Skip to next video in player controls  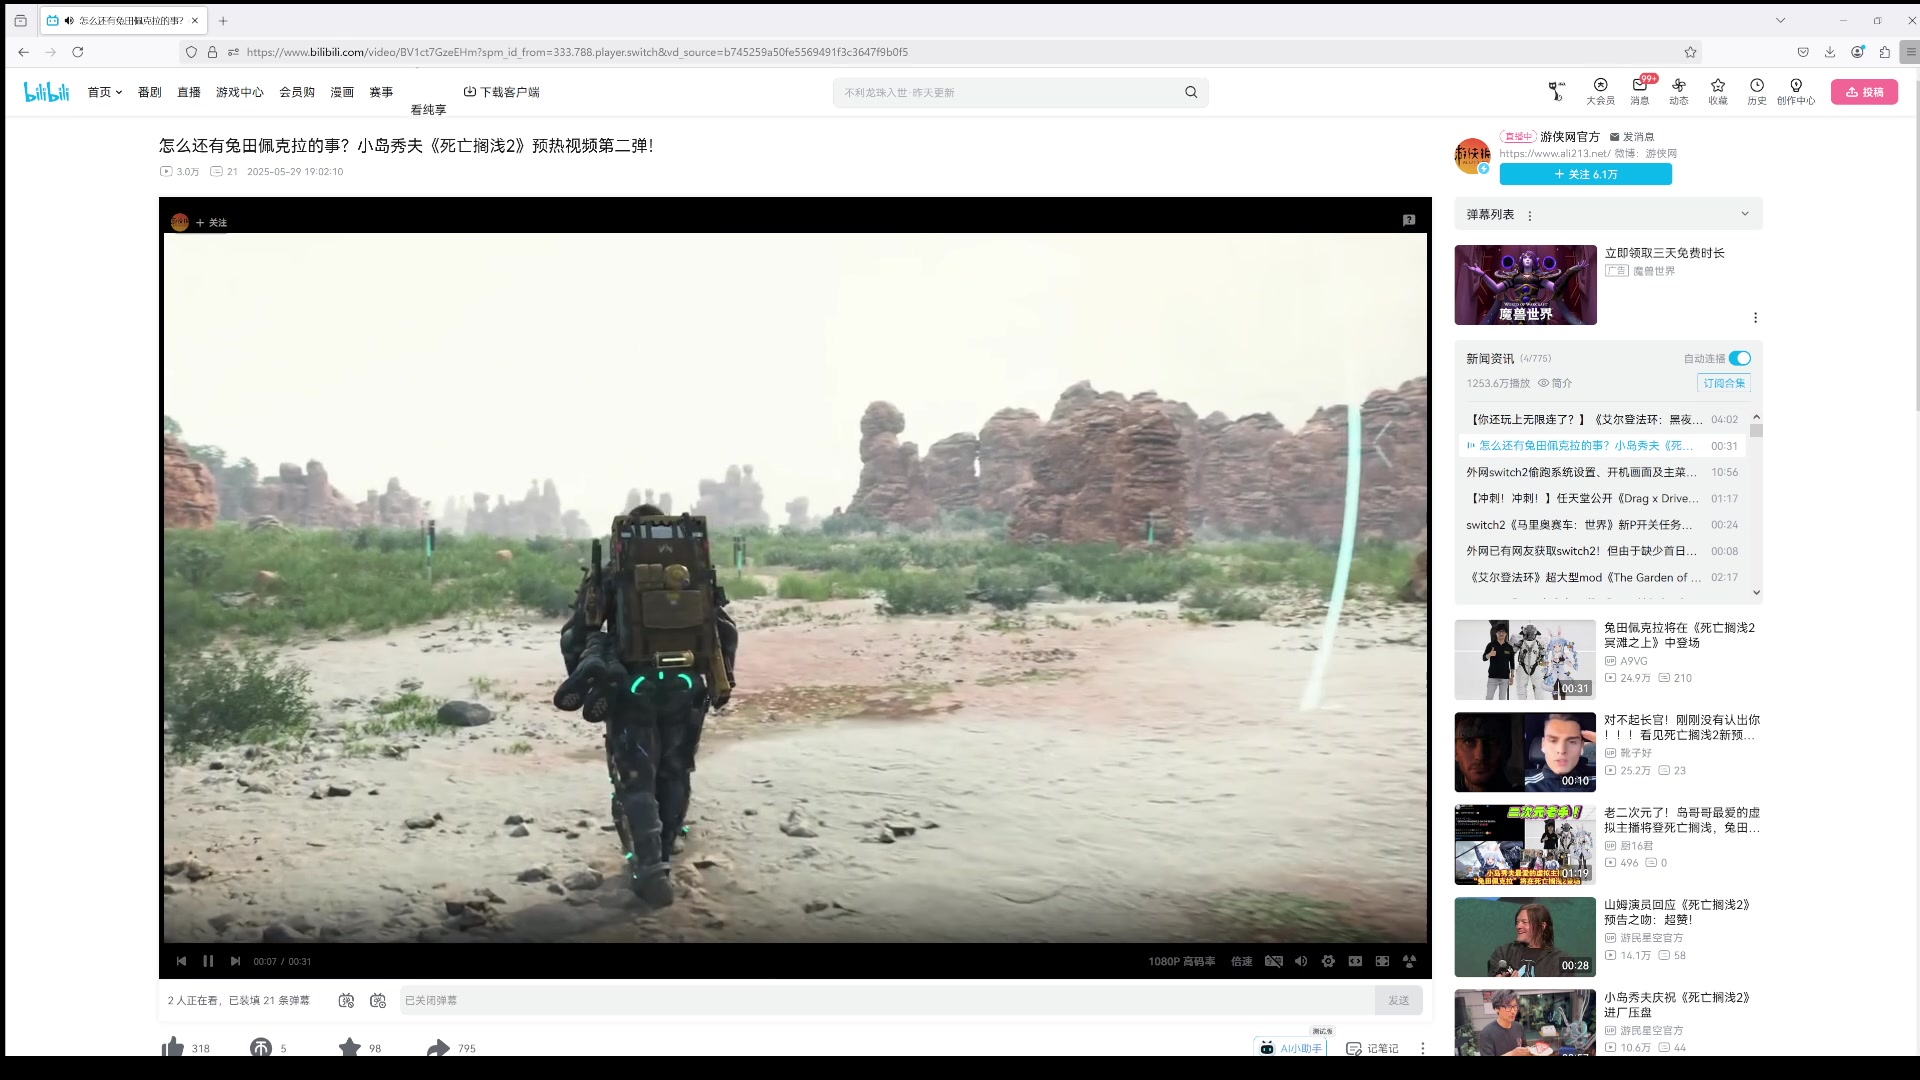point(235,961)
